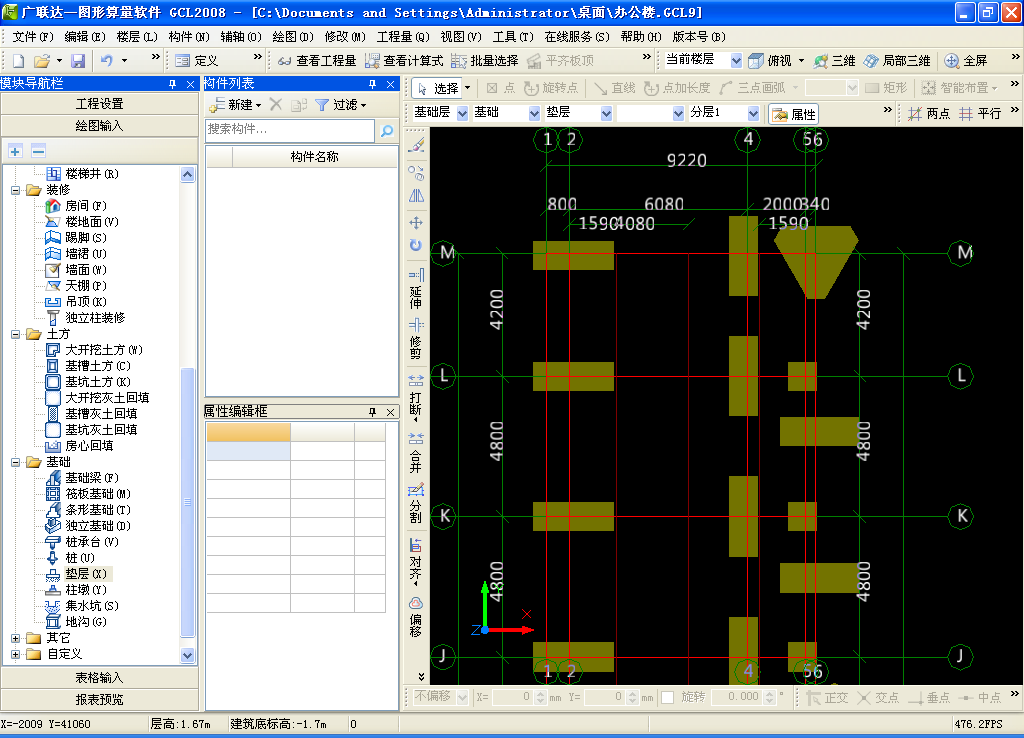Open 查看计算式 tool

coord(404,61)
